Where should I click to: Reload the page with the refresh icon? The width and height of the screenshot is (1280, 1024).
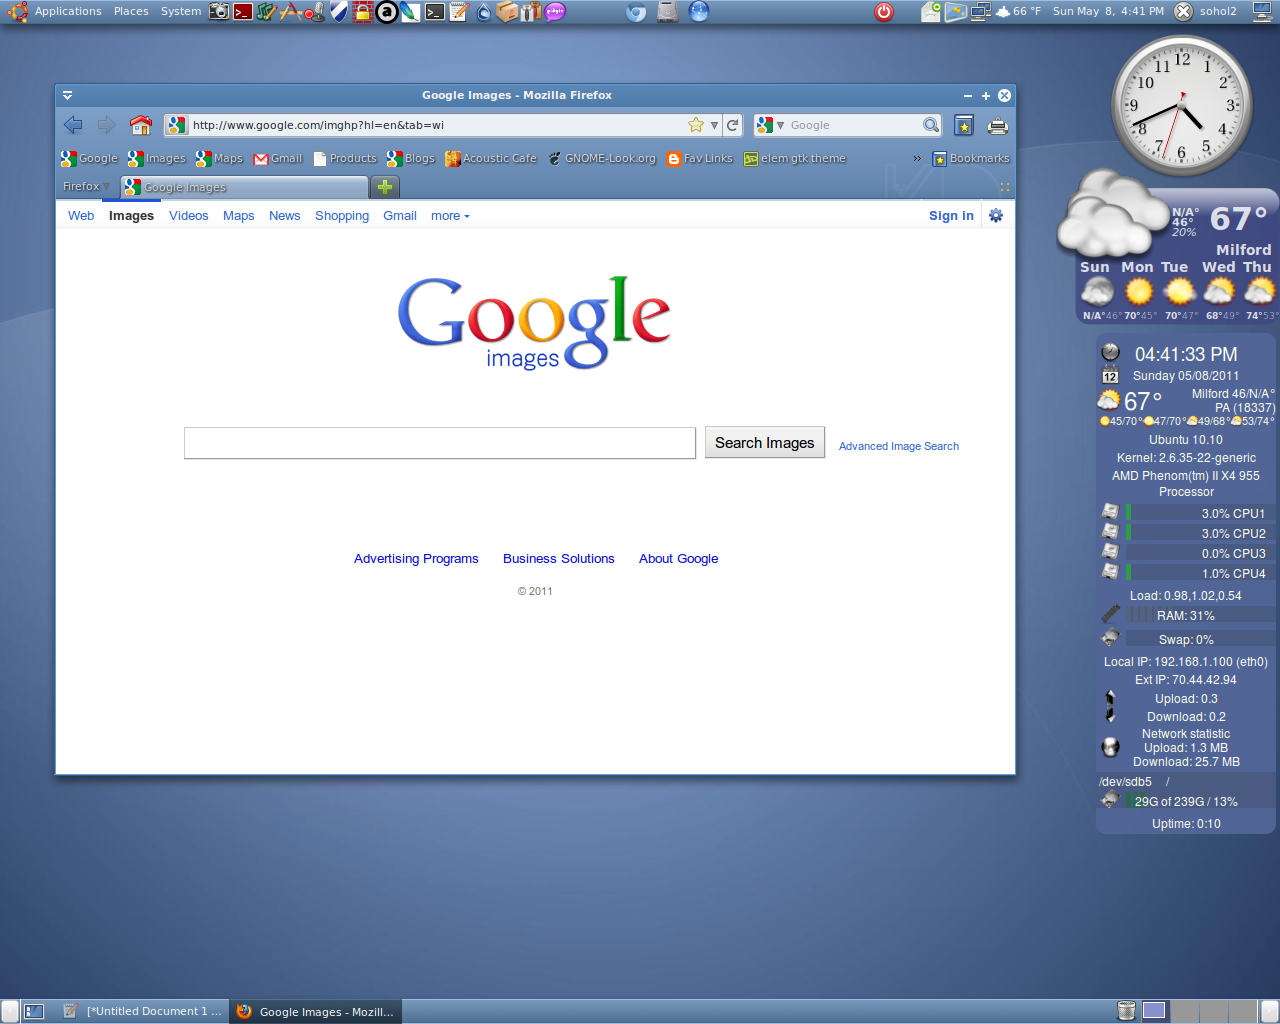(x=733, y=125)
